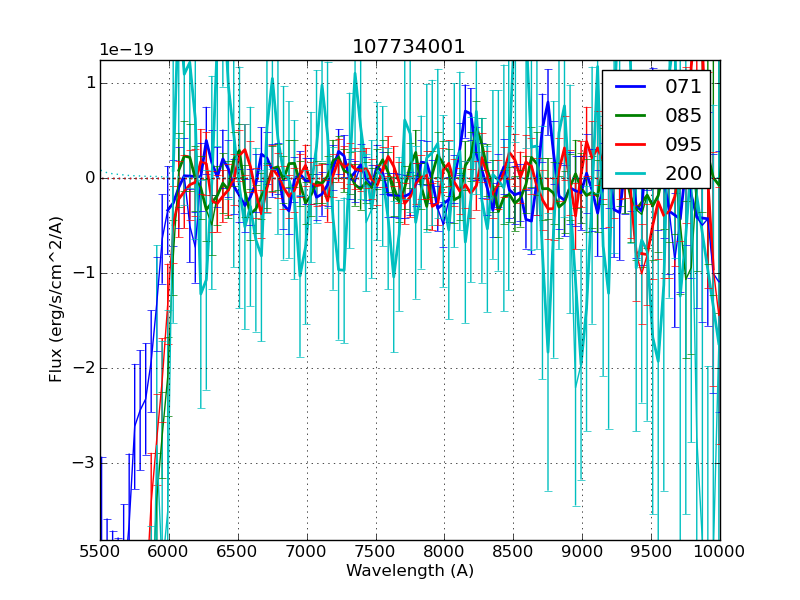800x600 pixels.
Task: Click the 10000 x-axis tick label
Action: 720,551
